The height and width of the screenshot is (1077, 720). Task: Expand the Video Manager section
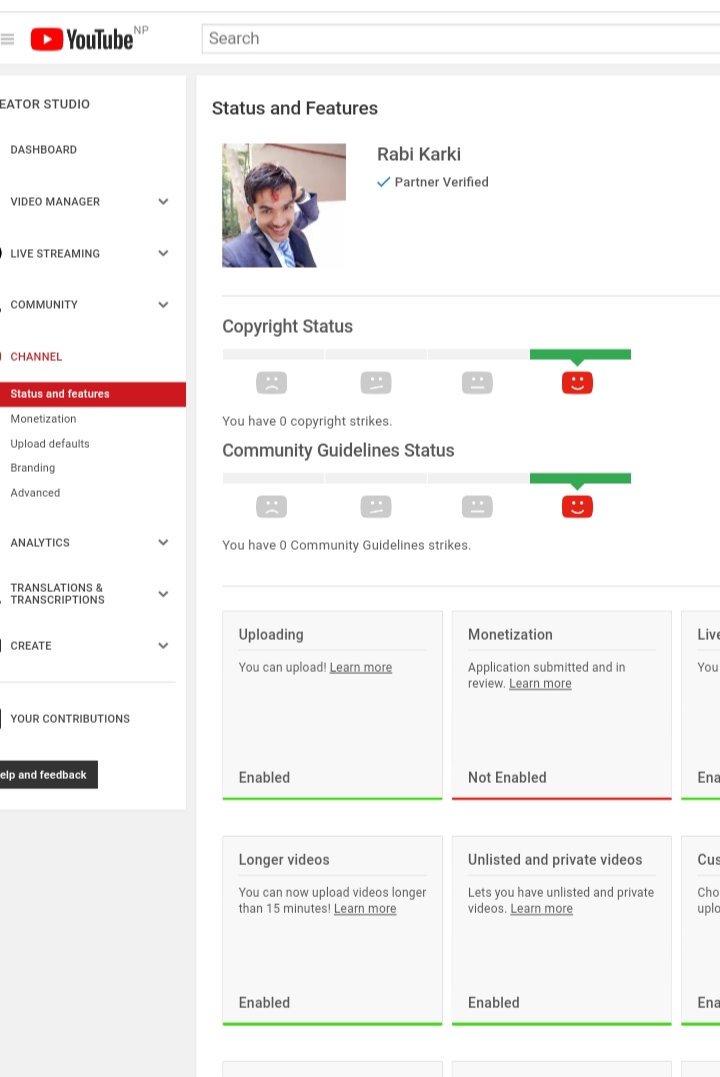(163, 201)
